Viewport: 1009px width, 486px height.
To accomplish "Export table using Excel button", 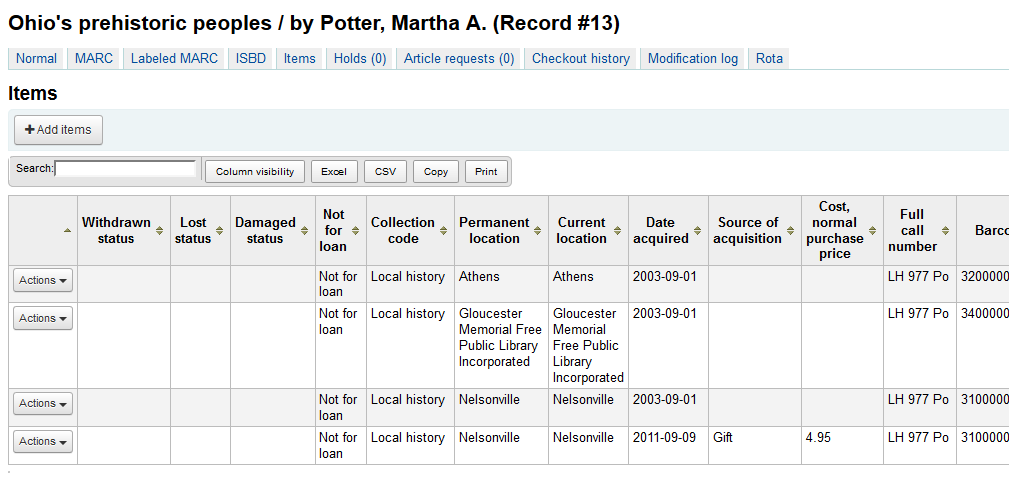I will point(333,172).
